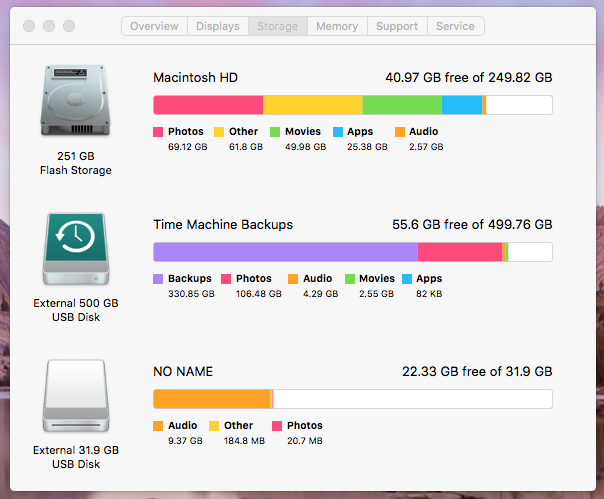
Task: Click the '61.8 GB' Other size value
Action: [246, 147]
